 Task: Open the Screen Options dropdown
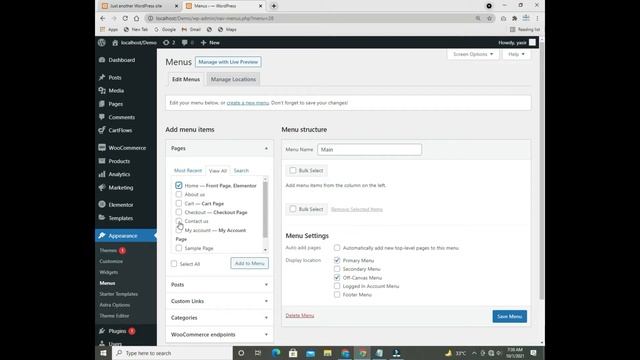(473, 54)
